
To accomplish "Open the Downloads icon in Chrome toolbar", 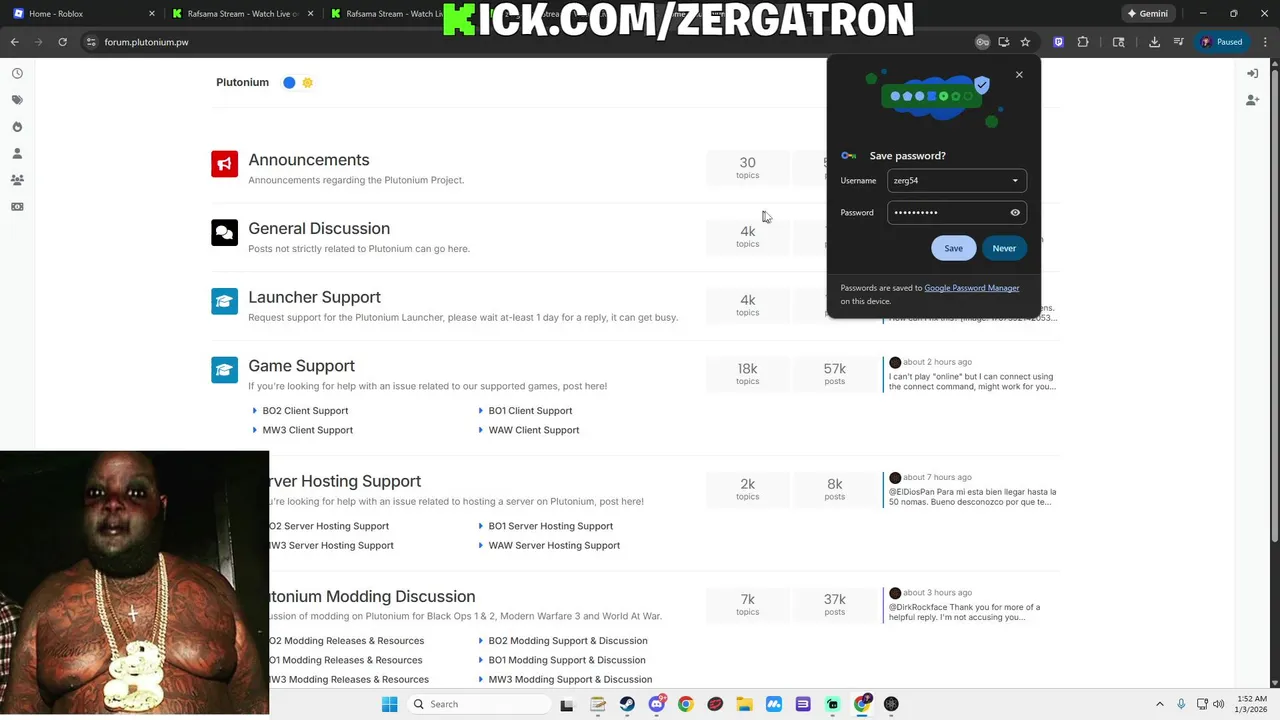I will pyautogui.click(x=1154, y=42).
